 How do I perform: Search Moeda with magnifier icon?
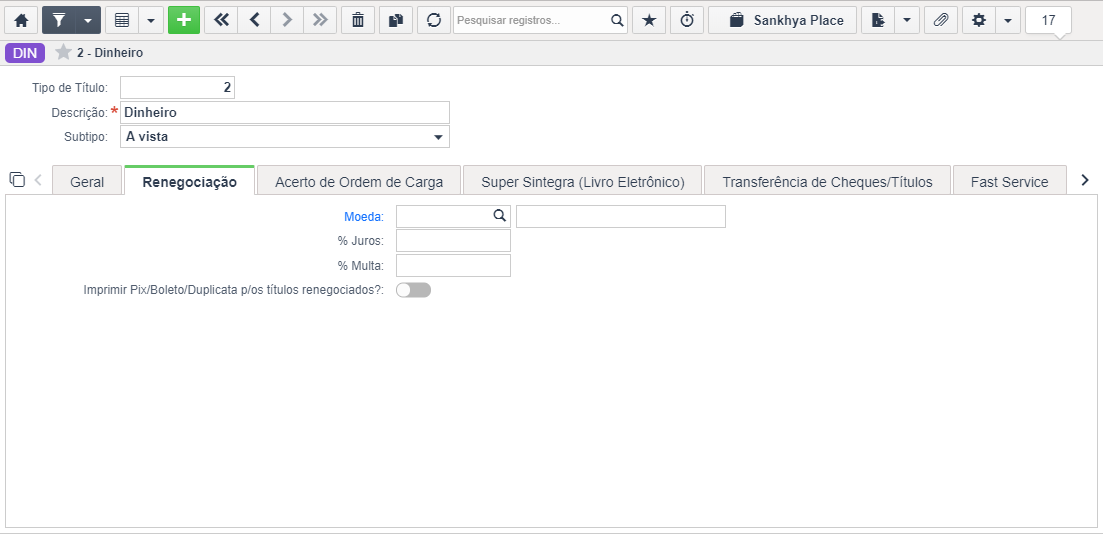pos(500,216)
